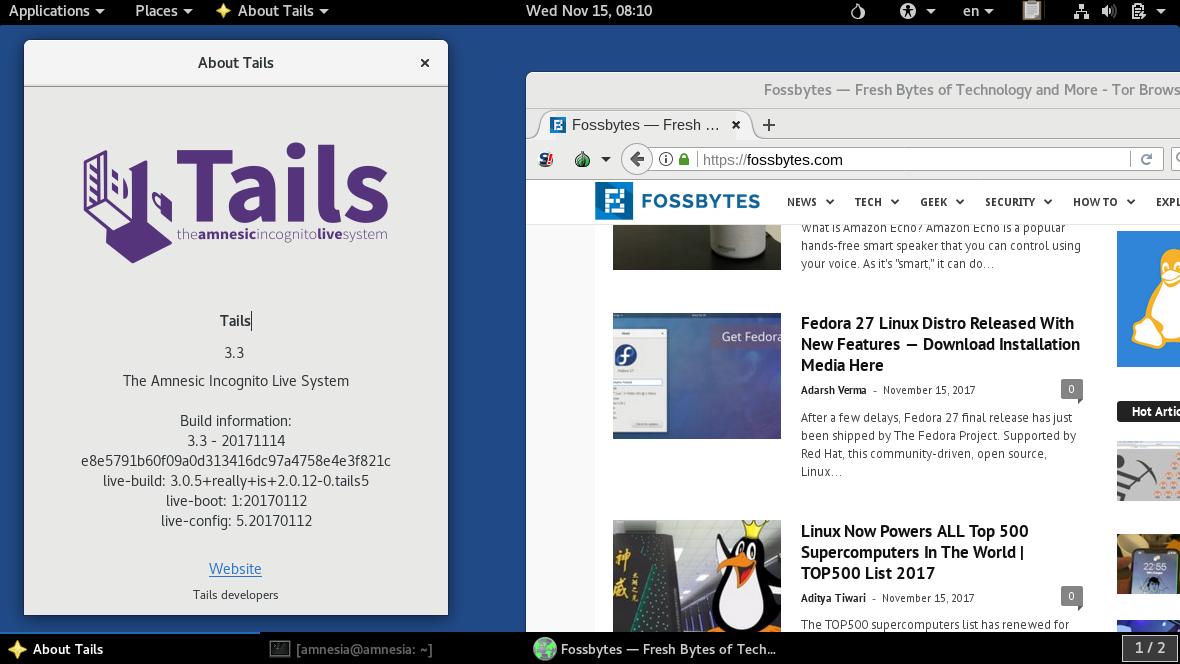Click the Tux penguin sidebar banner
This screenshot has width=1180, height=664.
click(1148, 299)
